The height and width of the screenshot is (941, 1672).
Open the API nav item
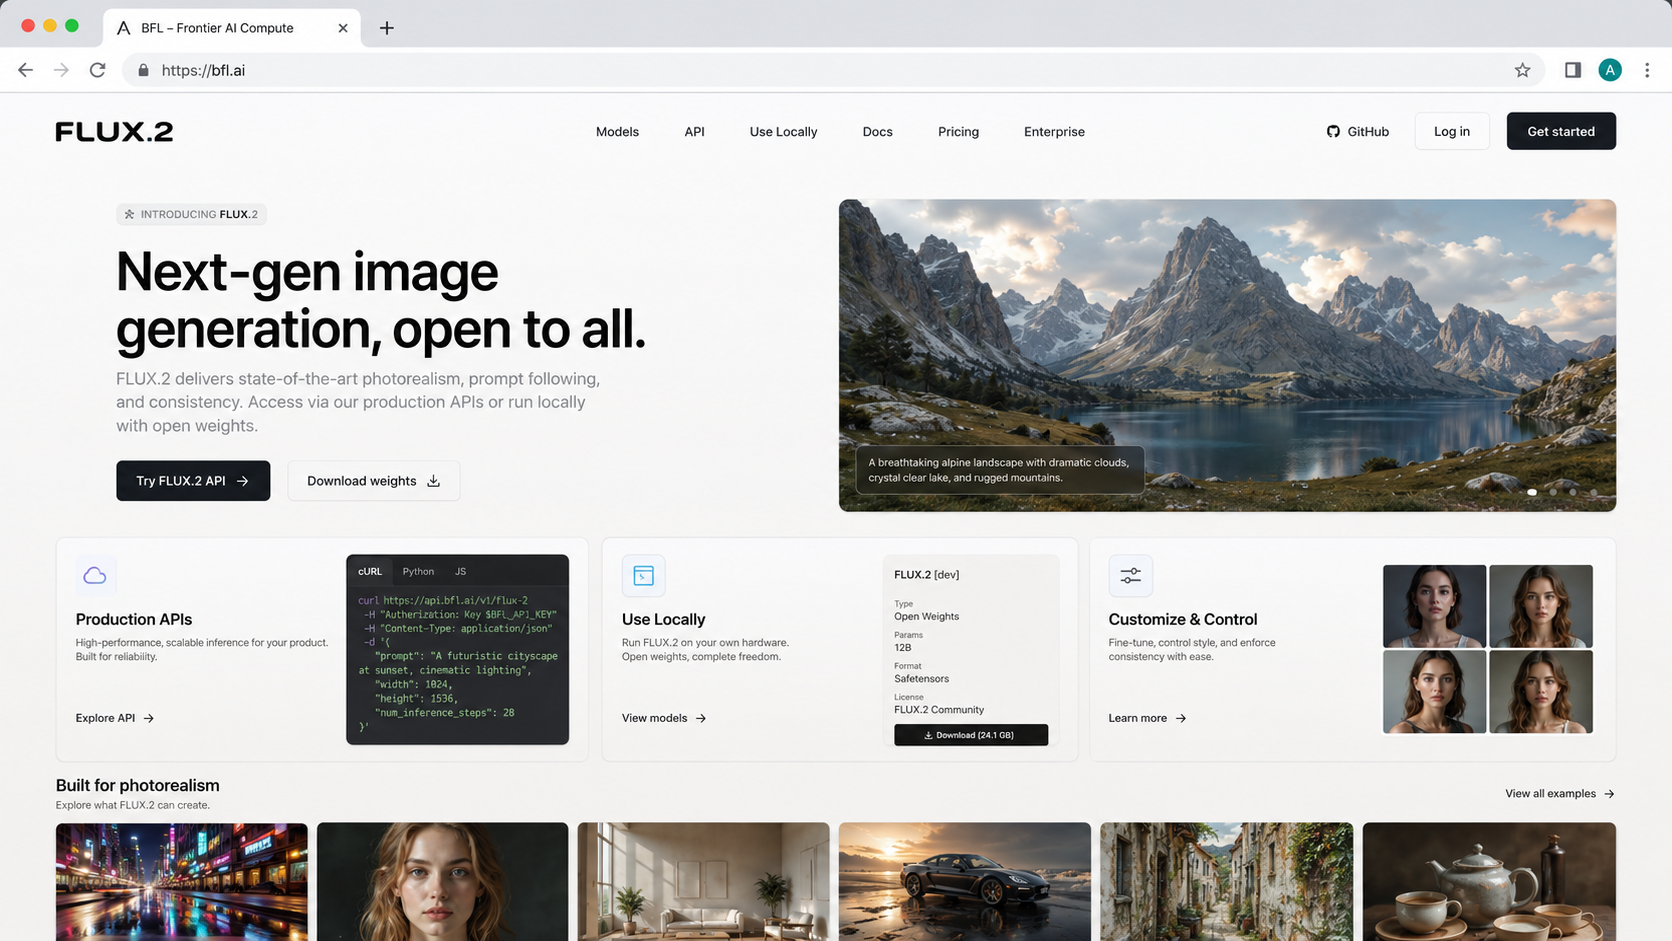(x=694, y=132)
